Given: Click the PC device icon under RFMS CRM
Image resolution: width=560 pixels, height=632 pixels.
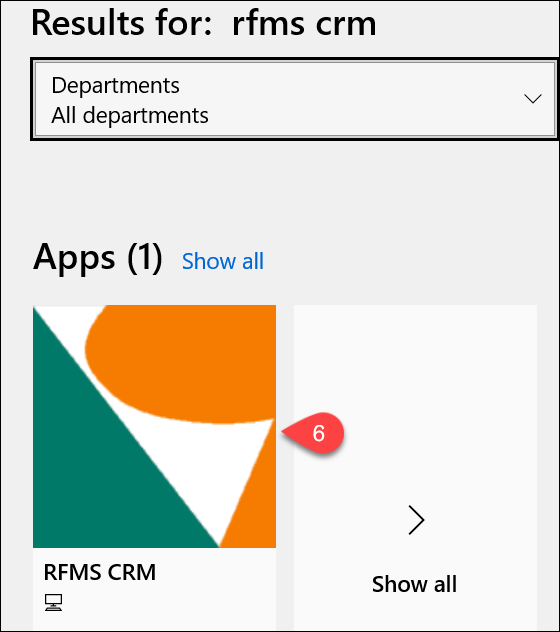Looking at the screenshot, I should pos(53,603).
